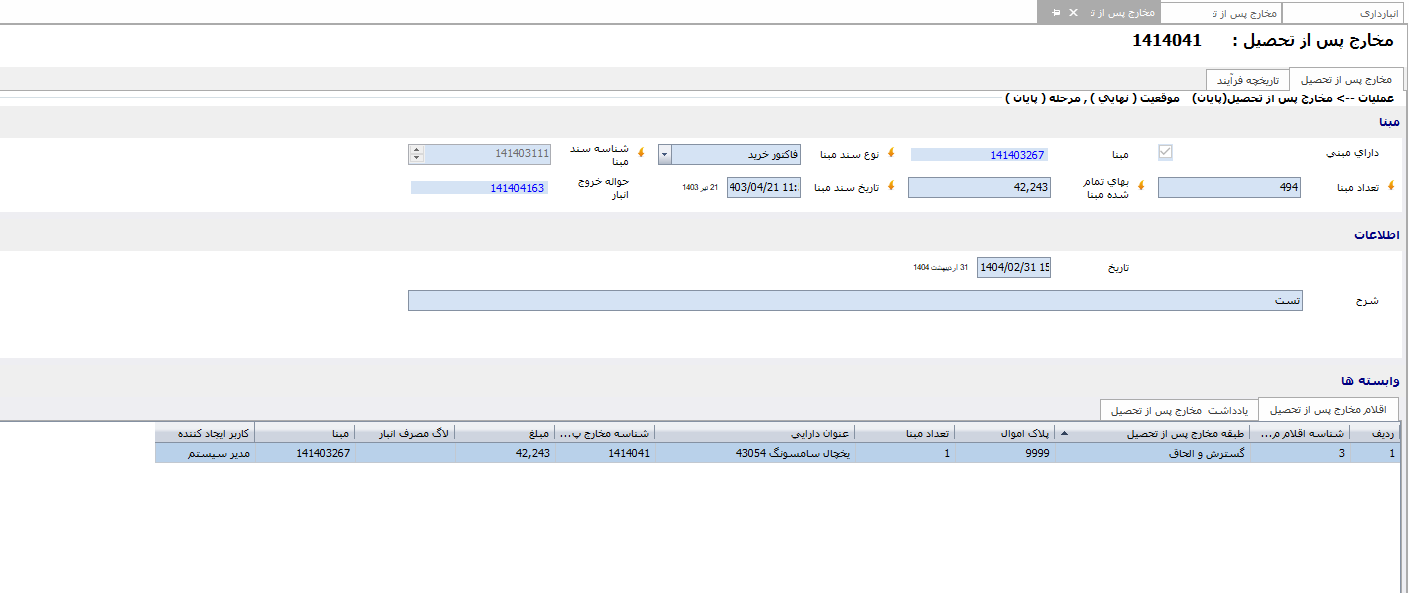This screenshot has width=1409, height=593.
Task: Toggle the دارای مبنی checkbox
Action: 1165,153
